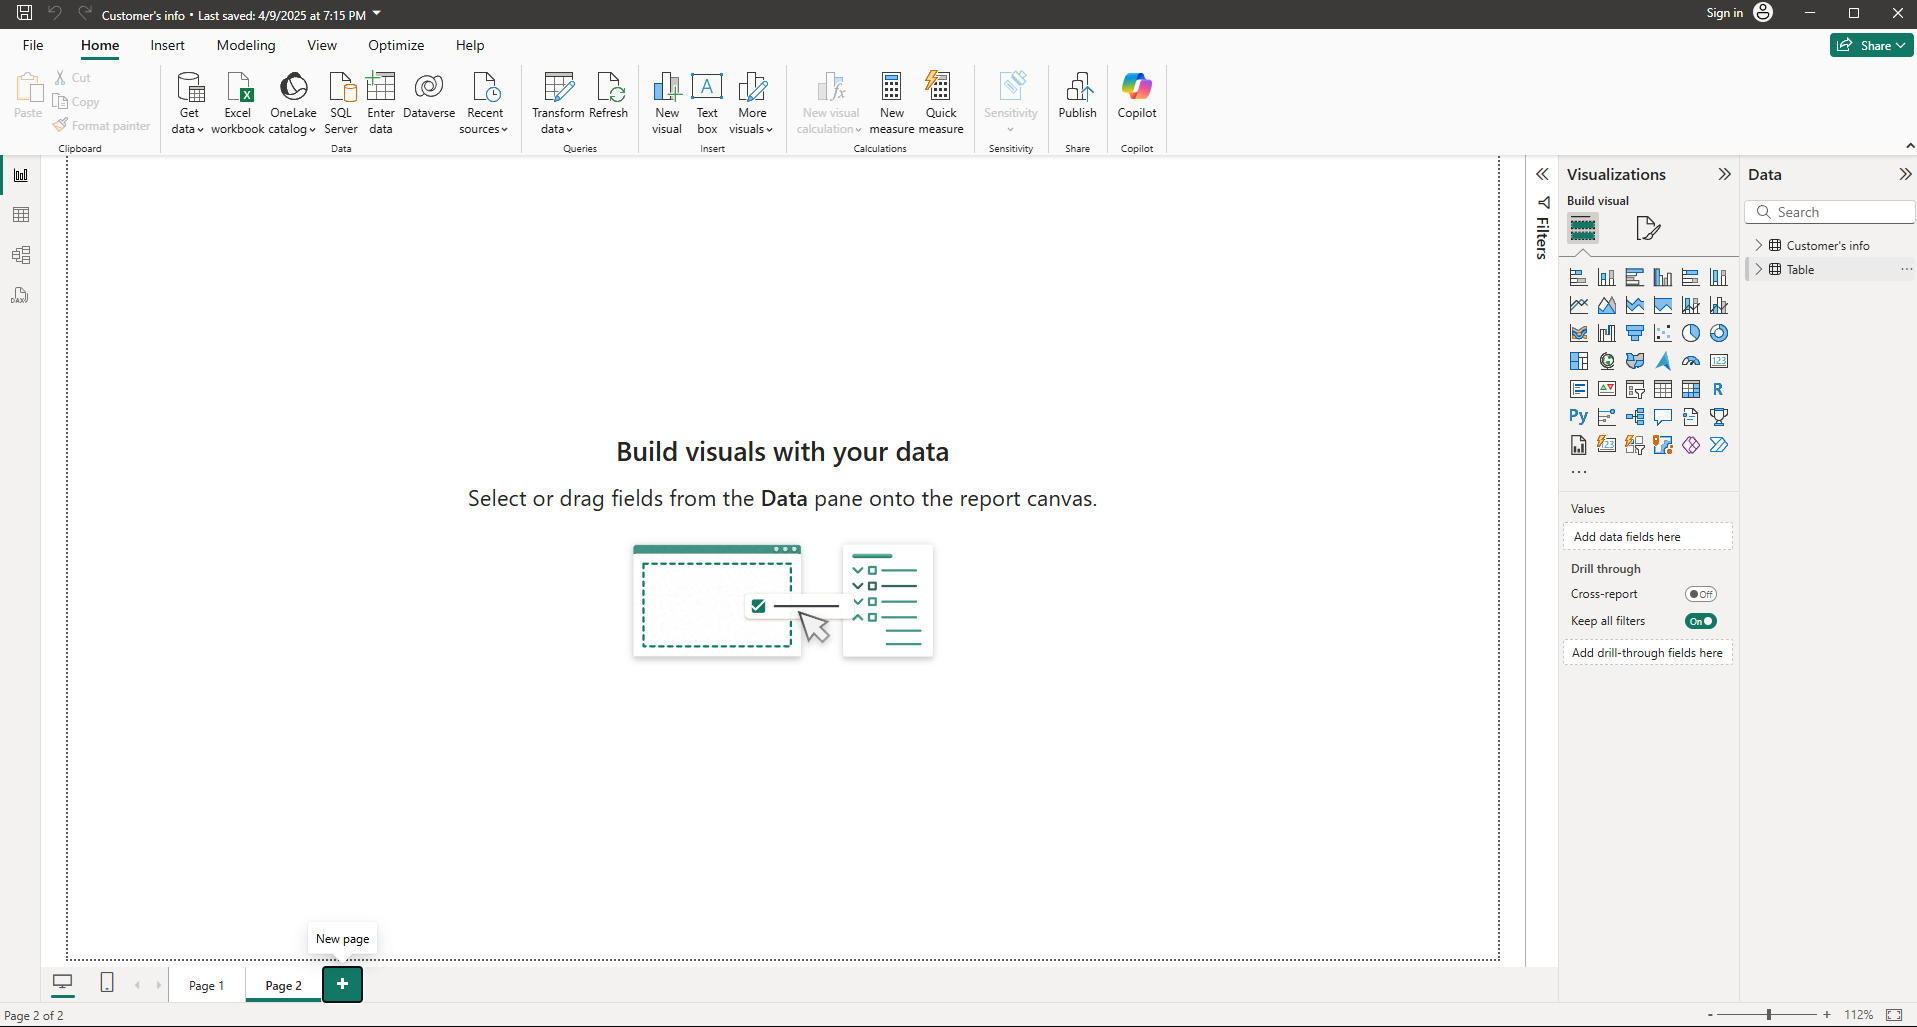Toggle the Cross-report switch on
The height and width of the screenshot is (1027, 1917).
[1700, 594]
